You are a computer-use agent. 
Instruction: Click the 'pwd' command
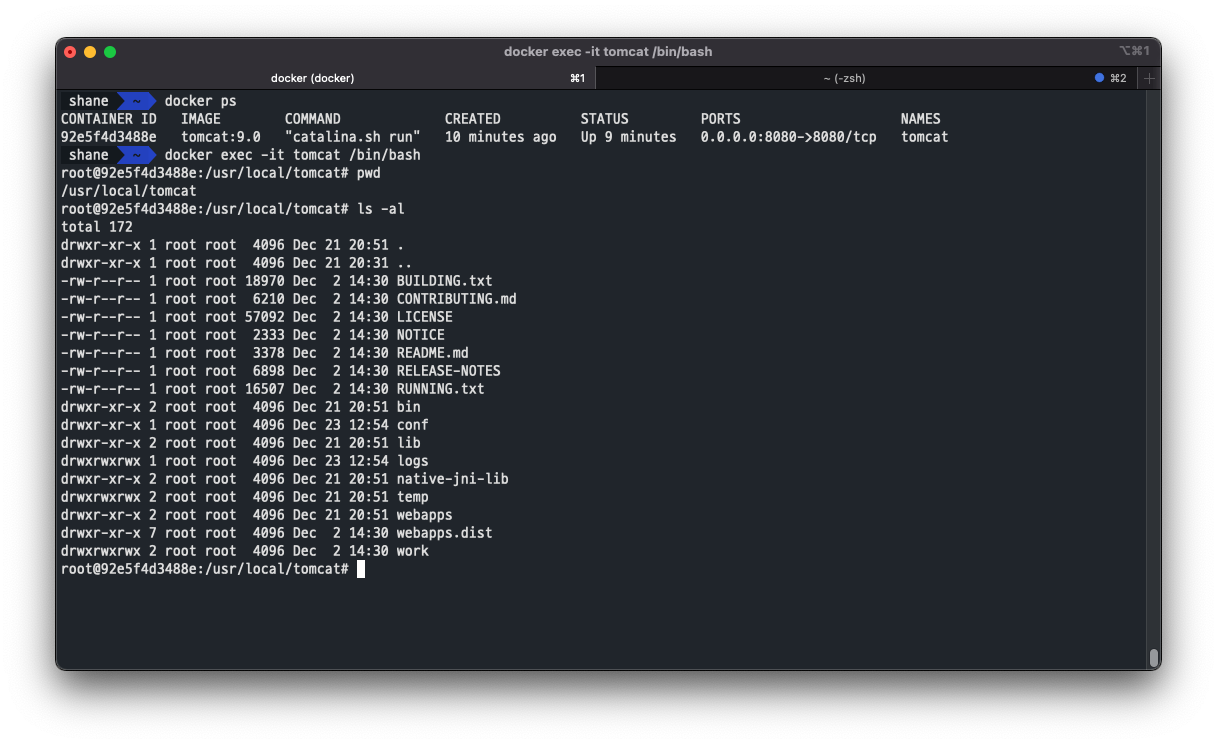tap(368, 173)
